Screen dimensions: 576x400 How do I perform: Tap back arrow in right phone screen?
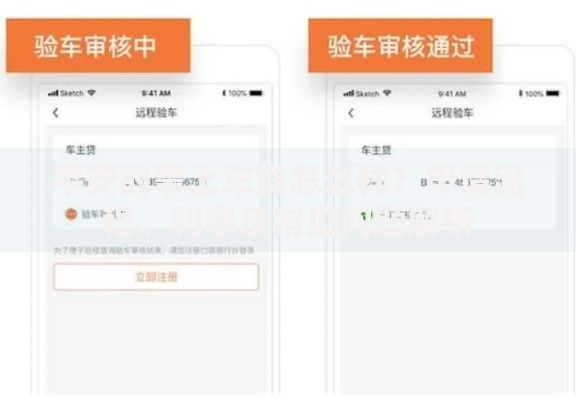pos(351,113)
